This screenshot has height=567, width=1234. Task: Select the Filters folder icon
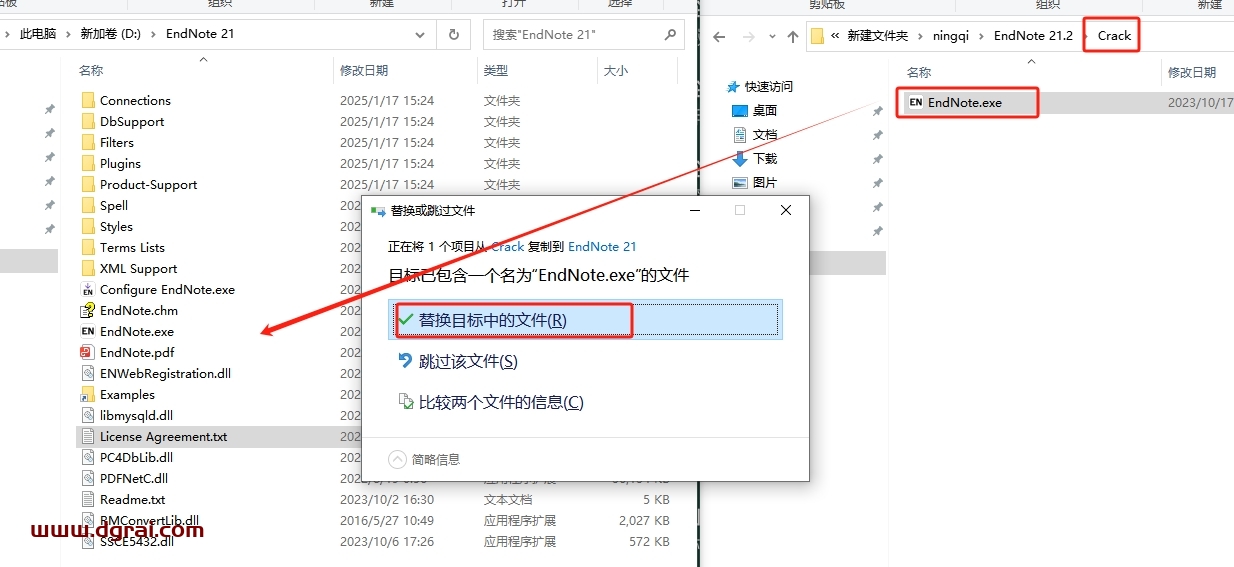pyautogui.click(x=88, y=142)
